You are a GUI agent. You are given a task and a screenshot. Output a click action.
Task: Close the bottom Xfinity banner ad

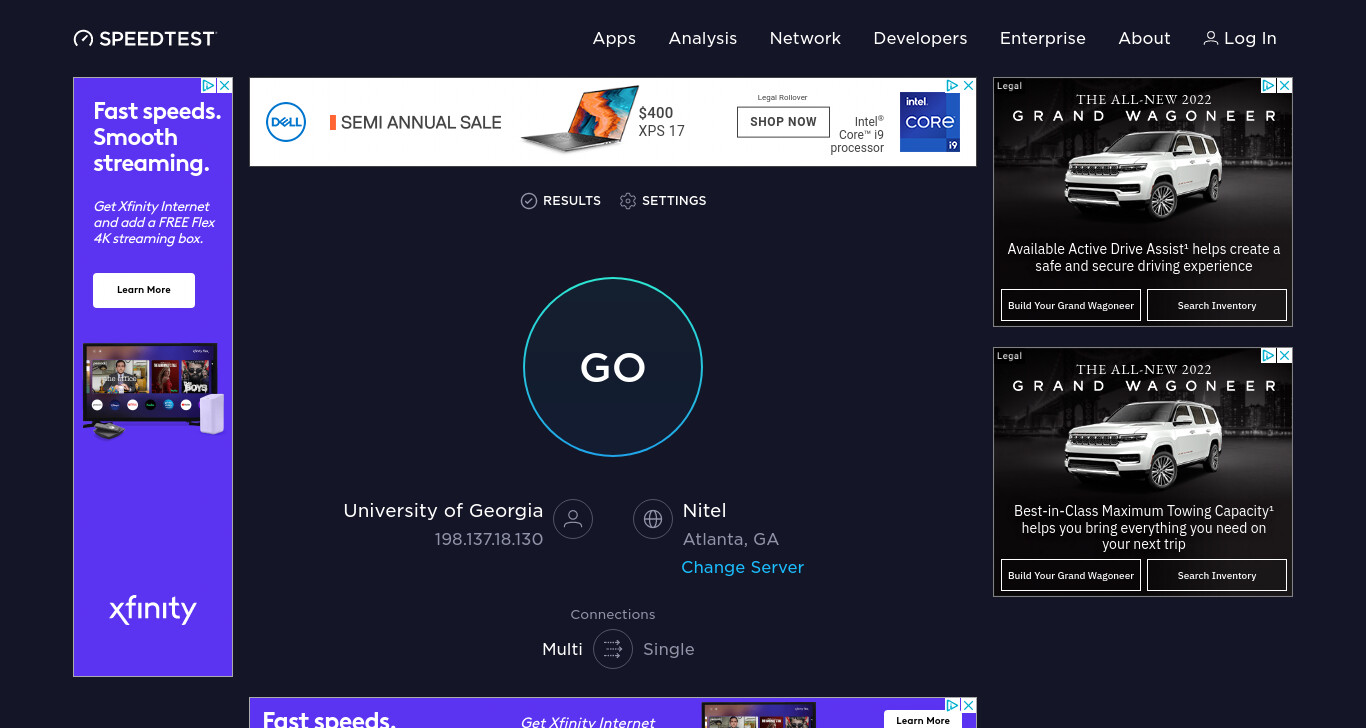[x=968, y=706]
